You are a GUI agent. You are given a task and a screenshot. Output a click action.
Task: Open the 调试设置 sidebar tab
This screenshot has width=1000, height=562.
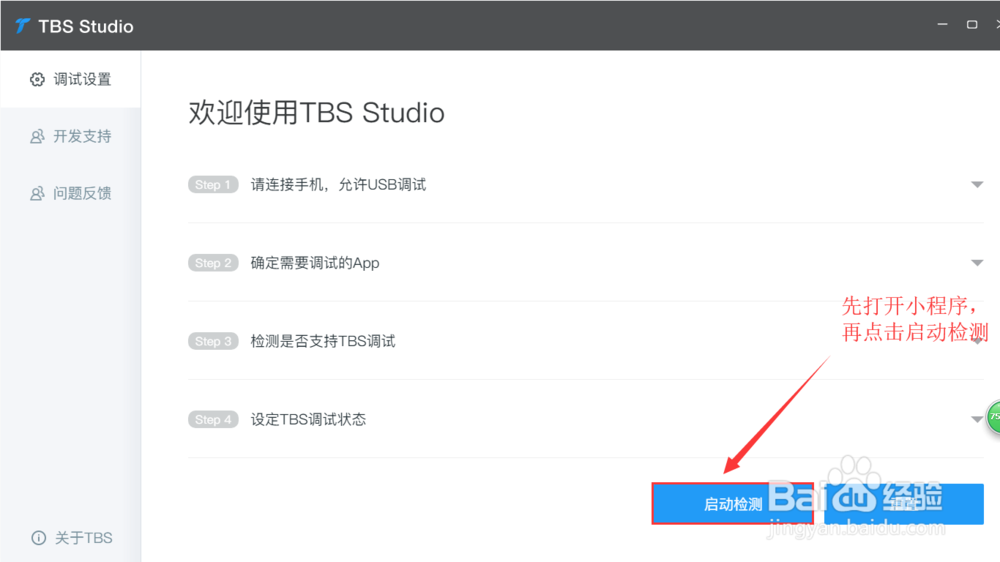tap(71, 79)
